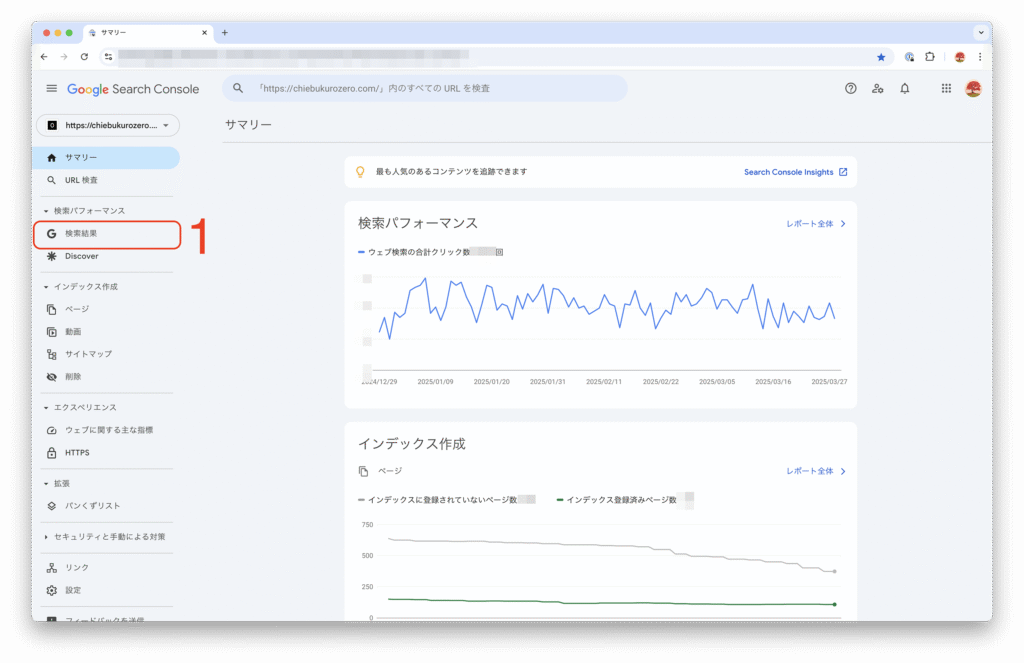
Task: Click the browser forward arrow
Action: pyautogui.click(x=64, y=57)
